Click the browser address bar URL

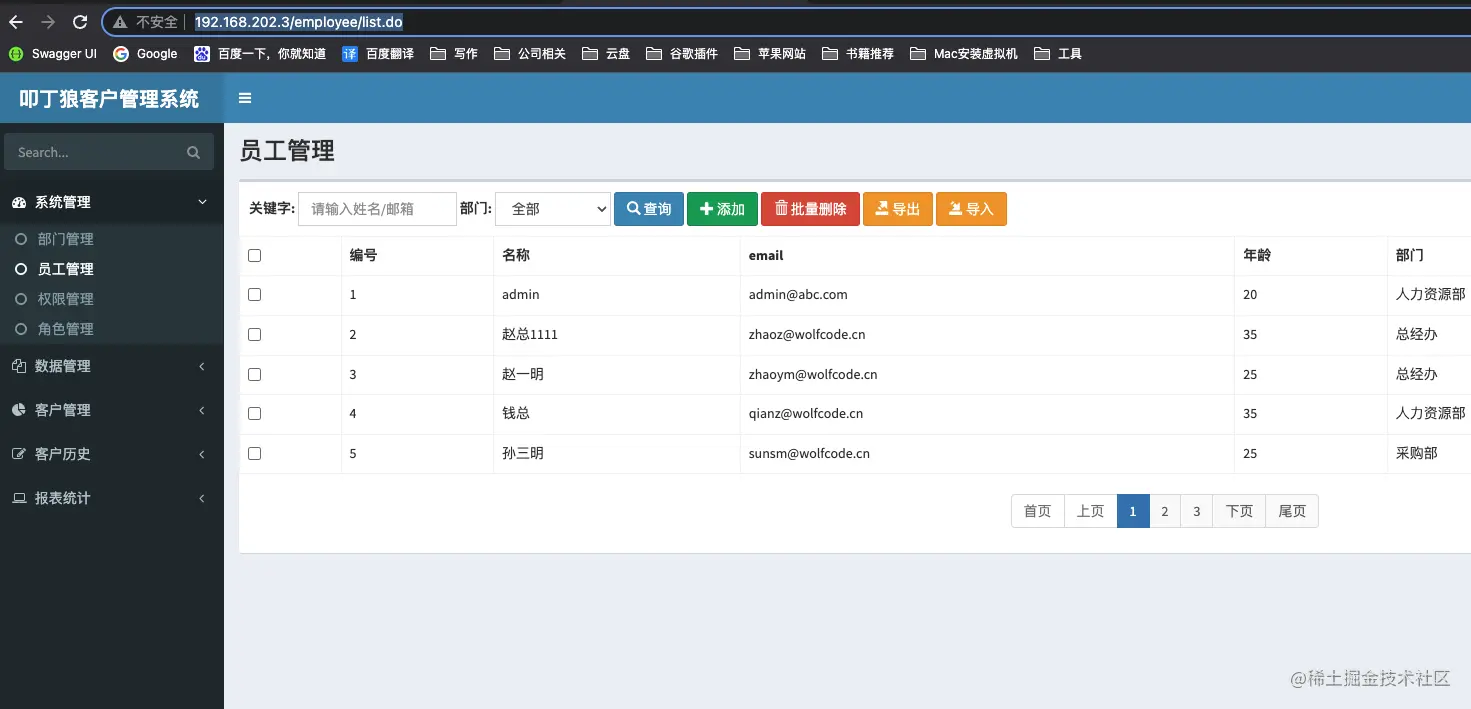(x=299, y=22)
